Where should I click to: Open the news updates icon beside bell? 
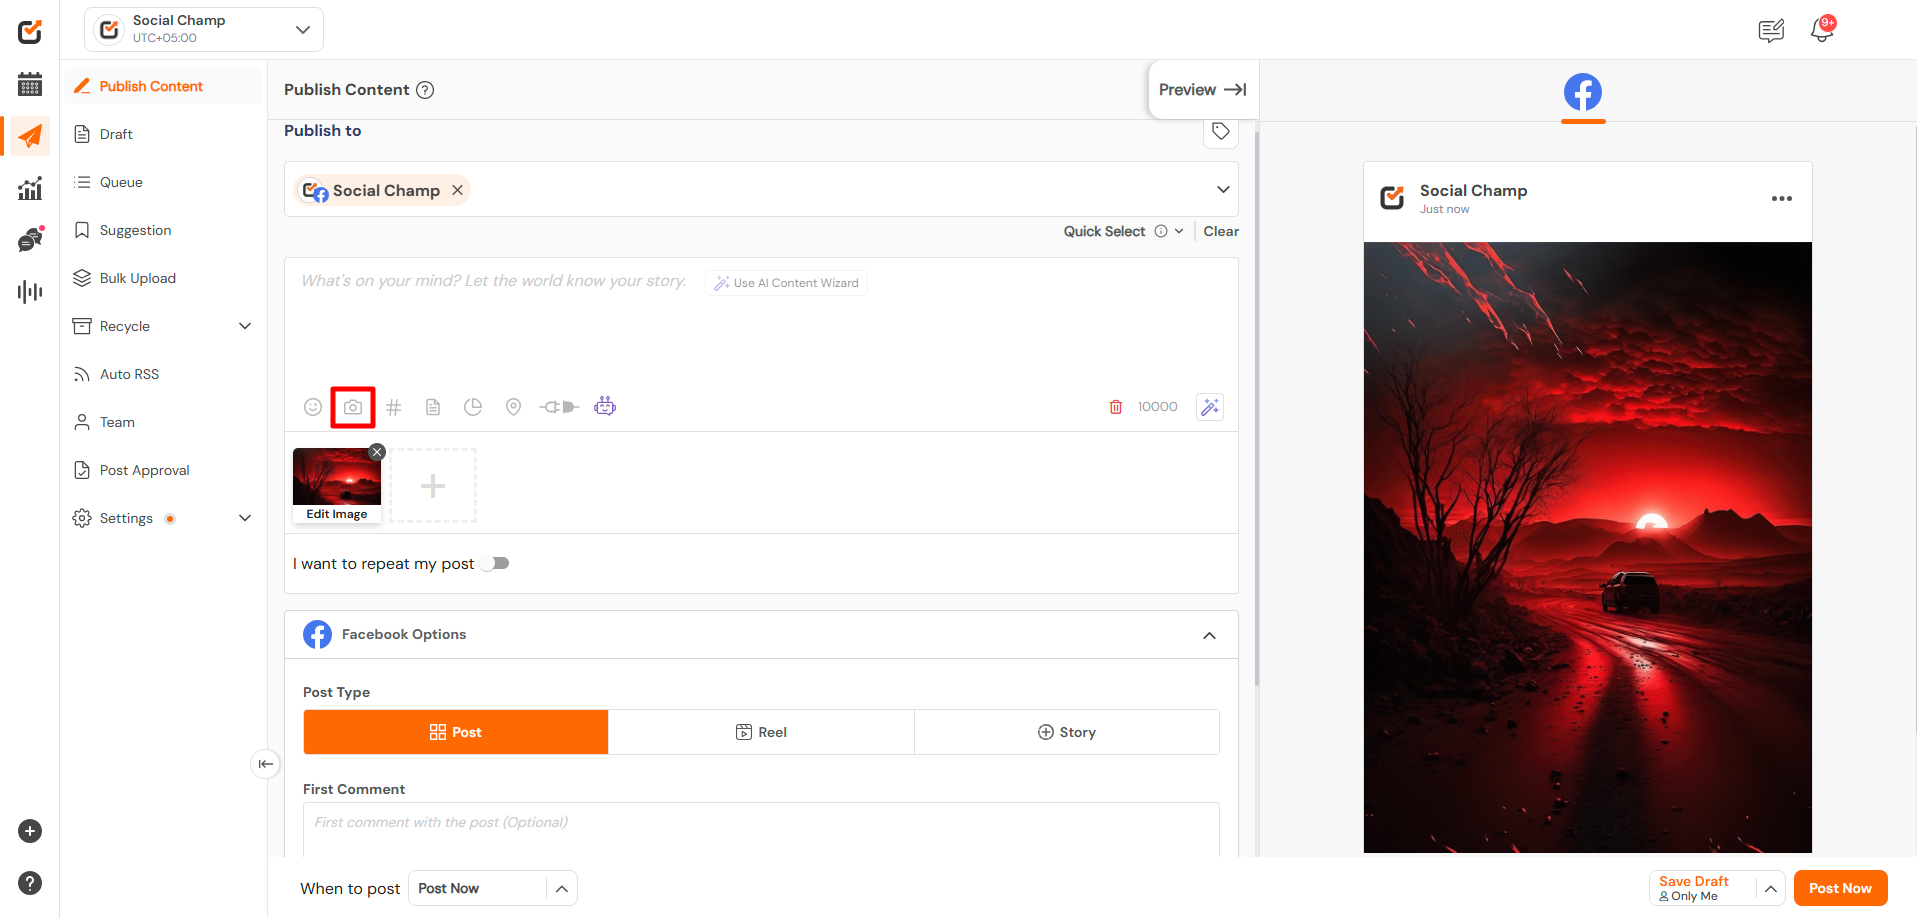click(x=1771, y=31)
